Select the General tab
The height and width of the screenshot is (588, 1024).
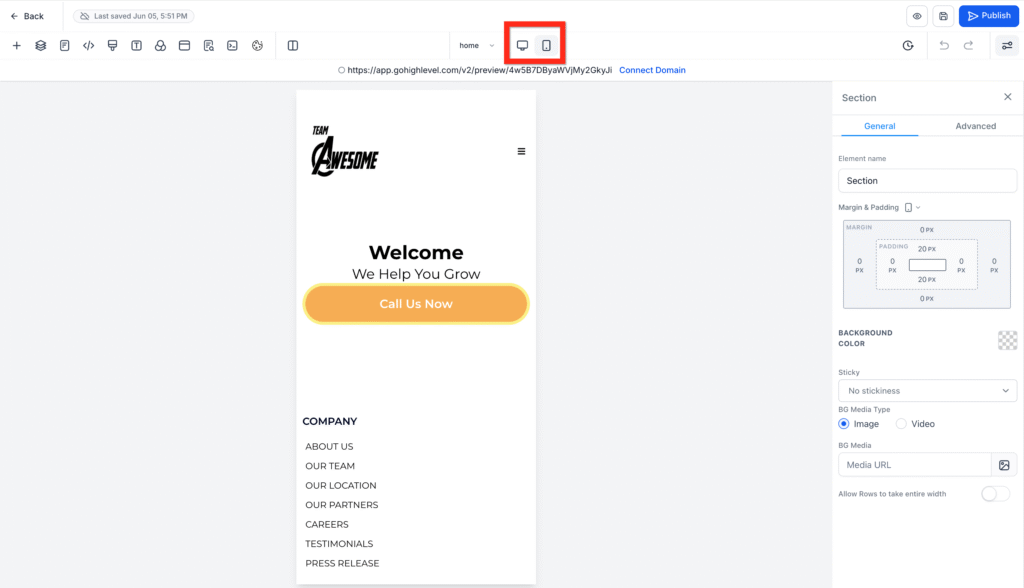coord(880,126)
